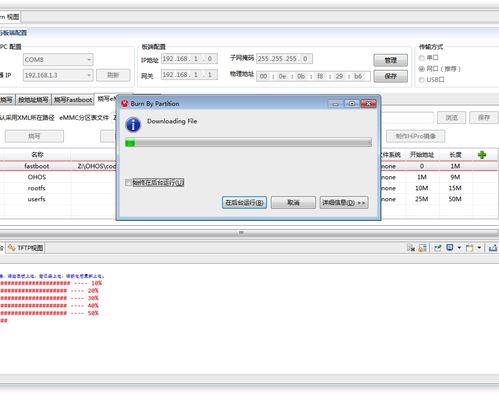Click the green plus add-partition icon

pyautogui.click(x=482, y=154)
